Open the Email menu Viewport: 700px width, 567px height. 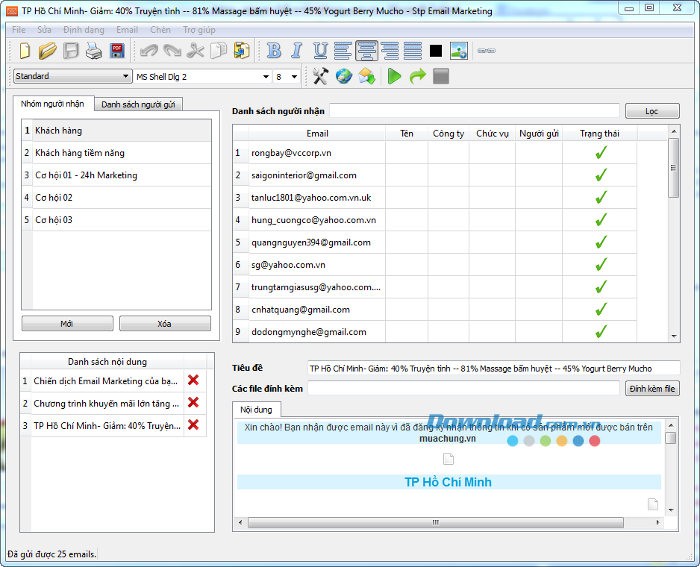(127, 30)
